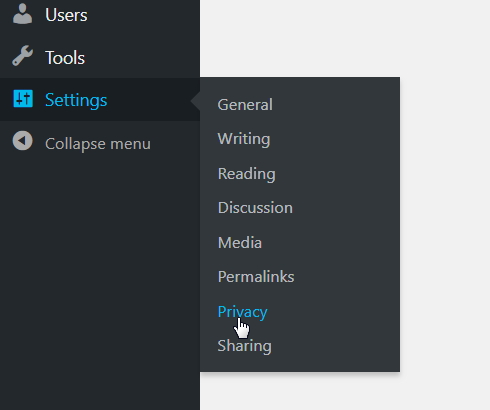Open Reading settings page
490x410 pixels.
[x=246, y=174]
